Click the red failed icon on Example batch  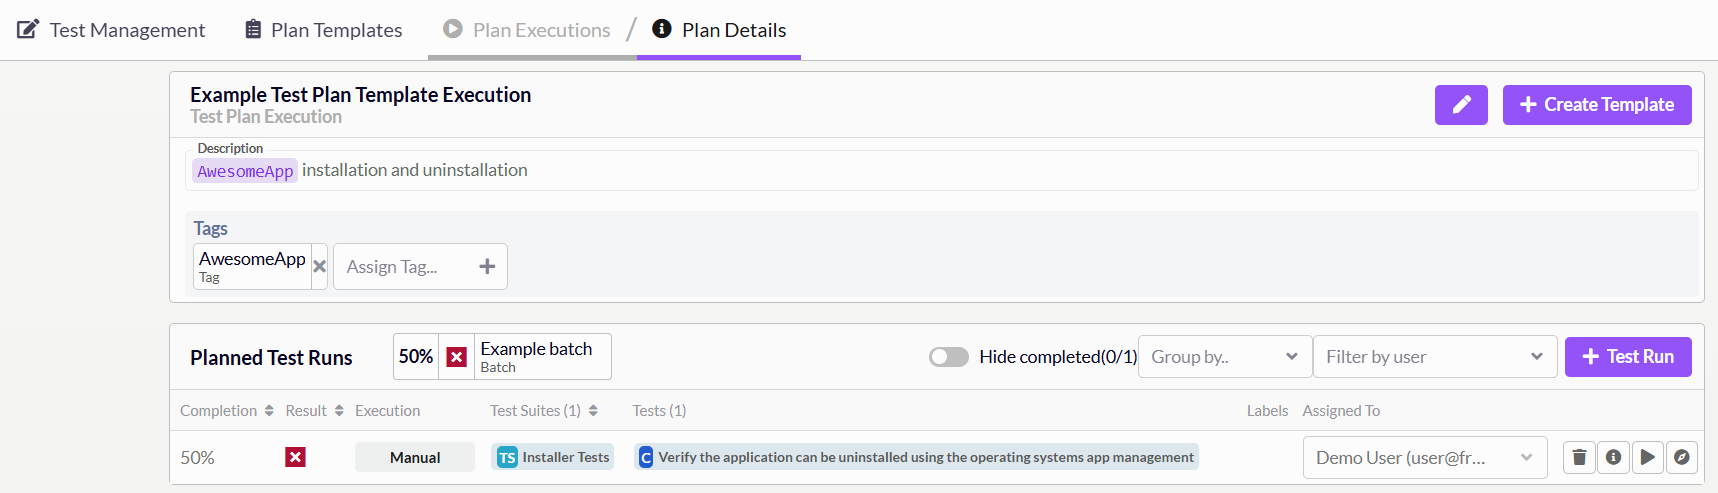[x=456, y=357]
